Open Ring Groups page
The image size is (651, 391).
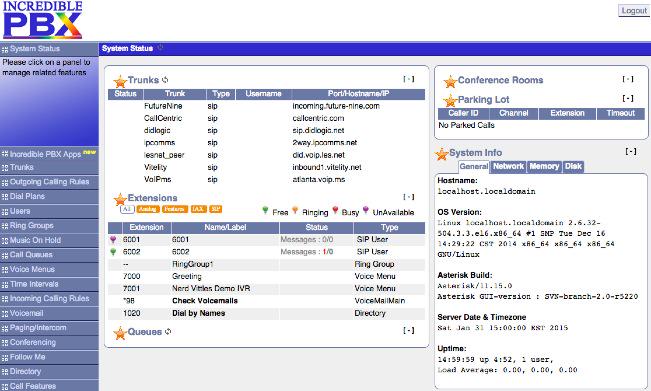point(49,226)
